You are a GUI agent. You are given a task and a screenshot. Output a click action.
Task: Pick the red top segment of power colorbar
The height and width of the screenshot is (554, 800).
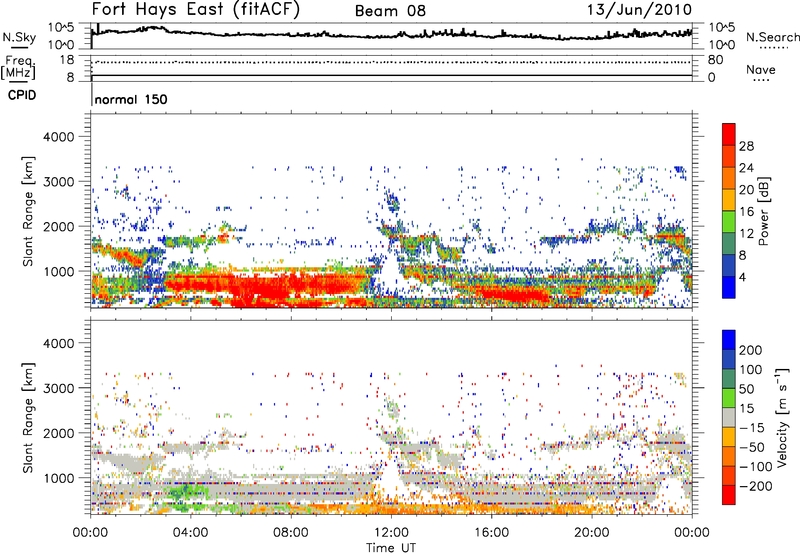pyautogui.click(x=729, y=135)
